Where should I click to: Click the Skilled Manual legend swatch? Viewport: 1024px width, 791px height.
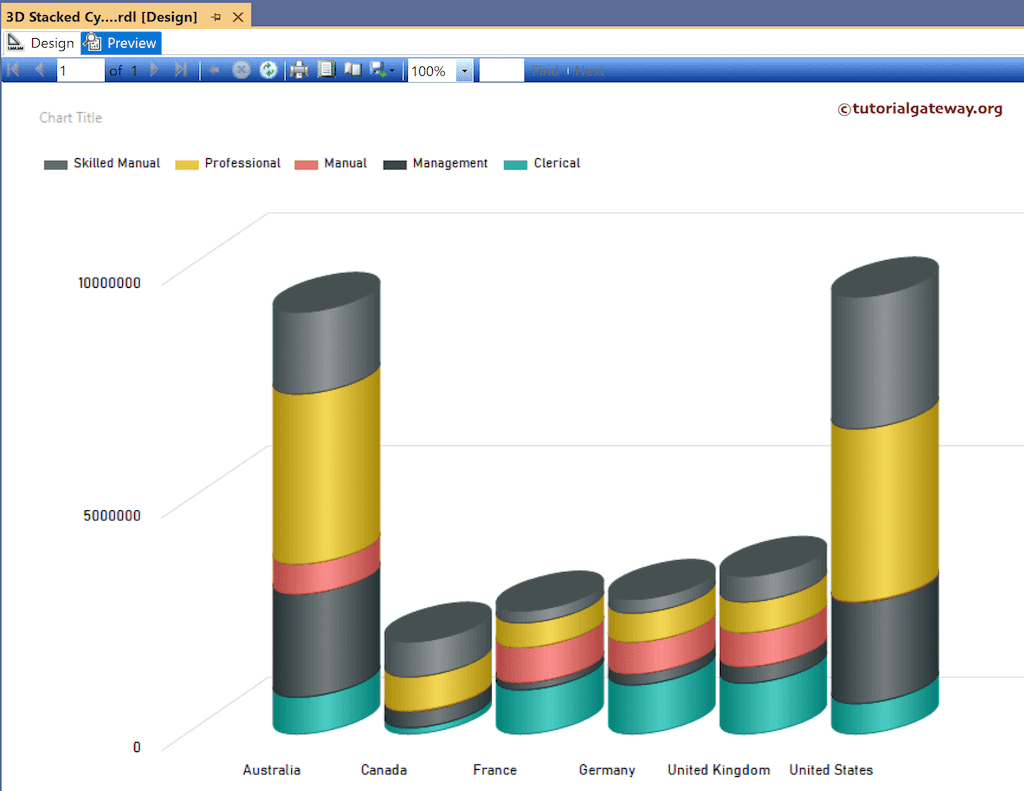click(53, 163)
